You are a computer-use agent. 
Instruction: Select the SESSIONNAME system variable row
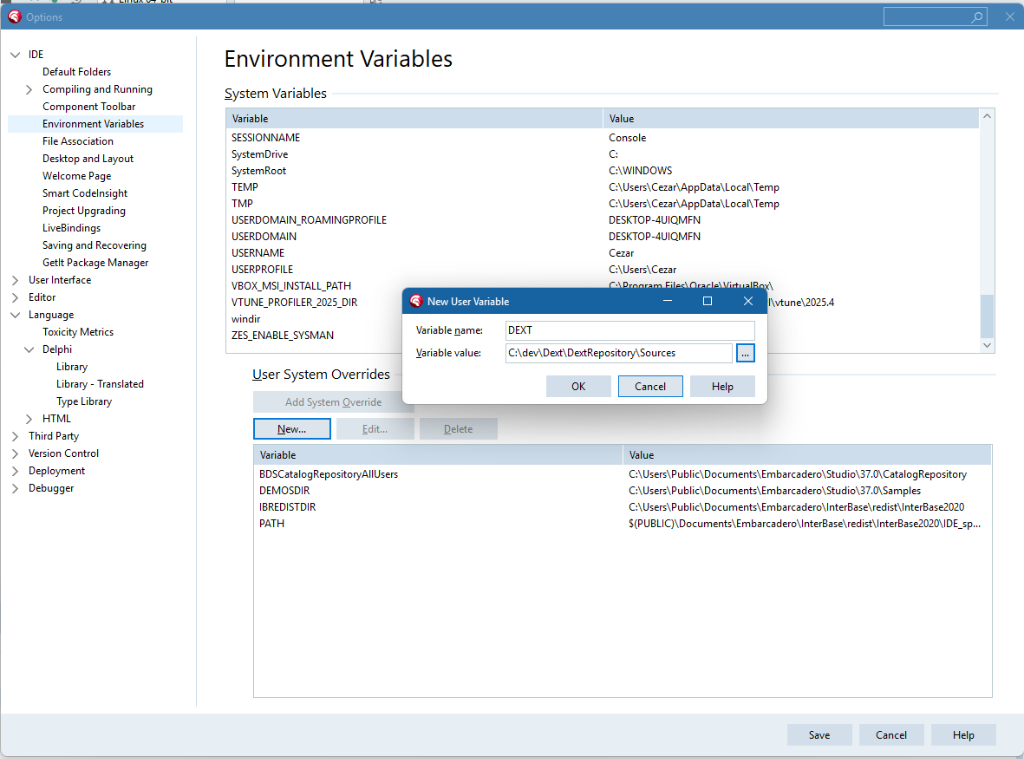[602, 138]
